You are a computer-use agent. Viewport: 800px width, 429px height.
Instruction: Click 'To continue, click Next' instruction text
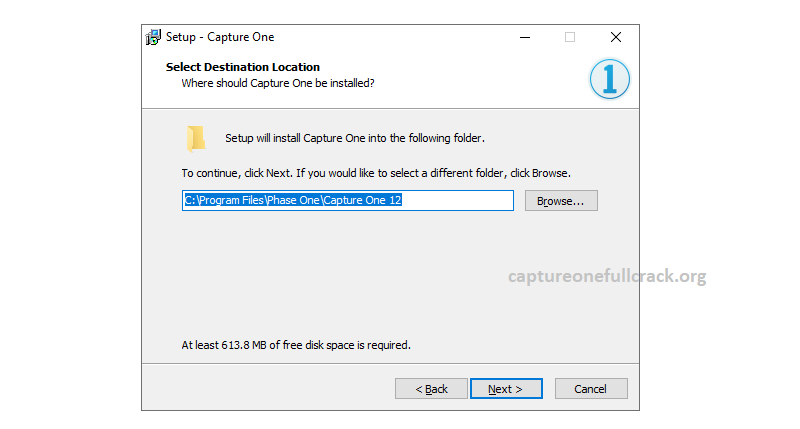(x=376, y=173)
